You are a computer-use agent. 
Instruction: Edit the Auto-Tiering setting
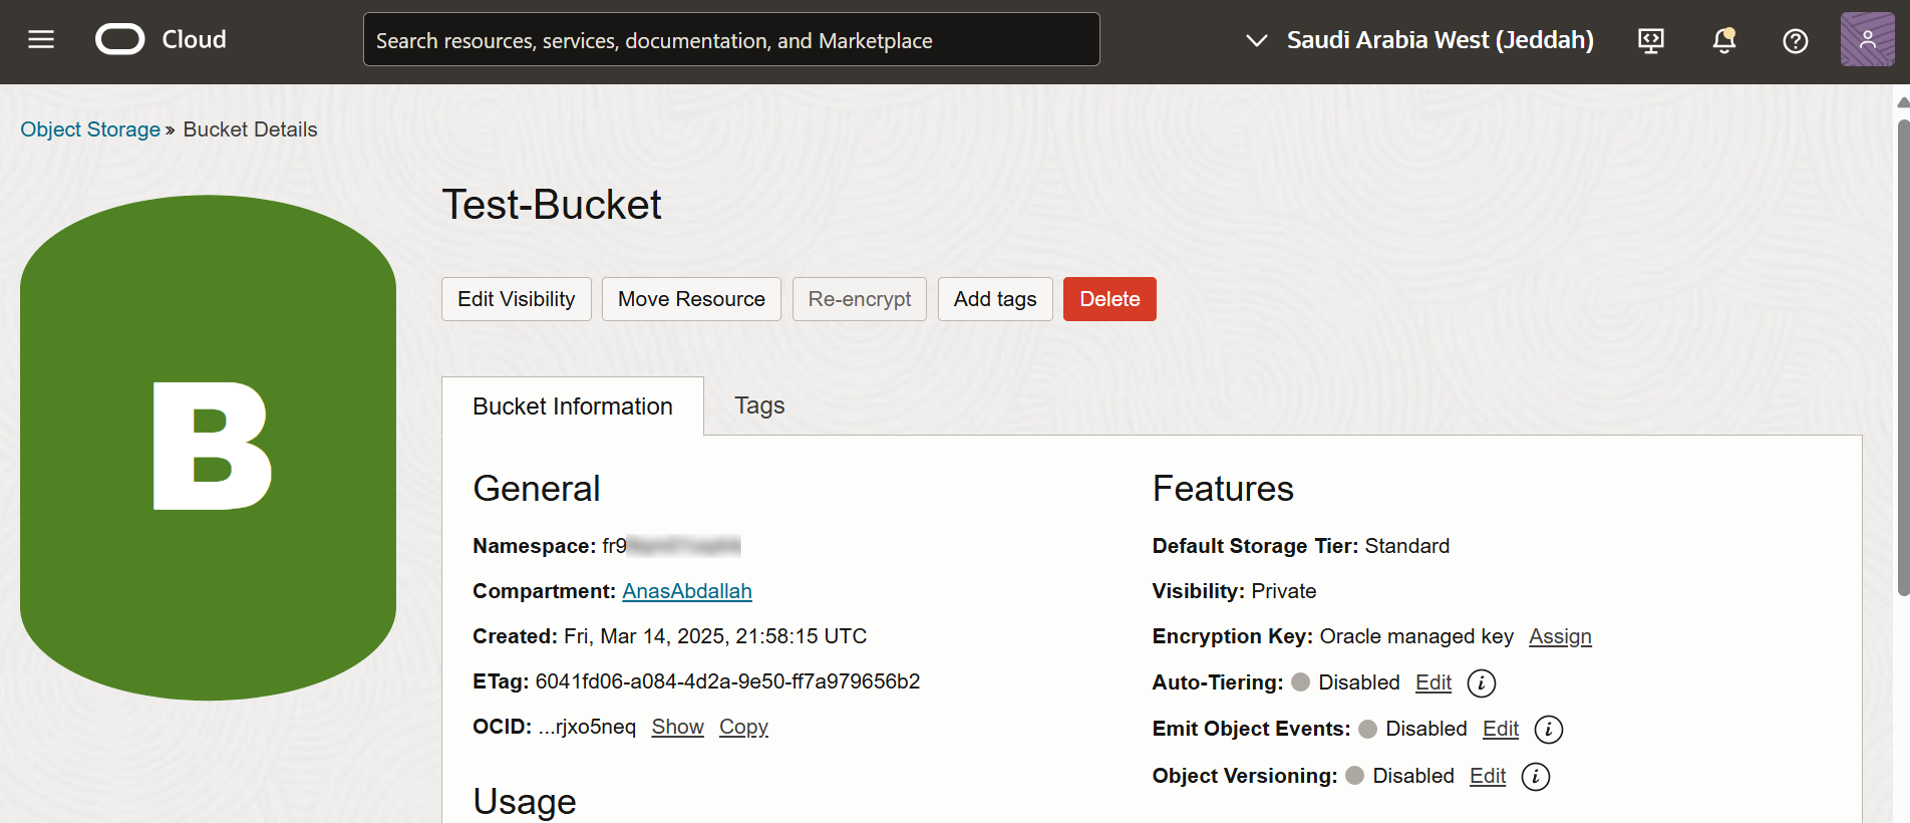(1433, 682)
